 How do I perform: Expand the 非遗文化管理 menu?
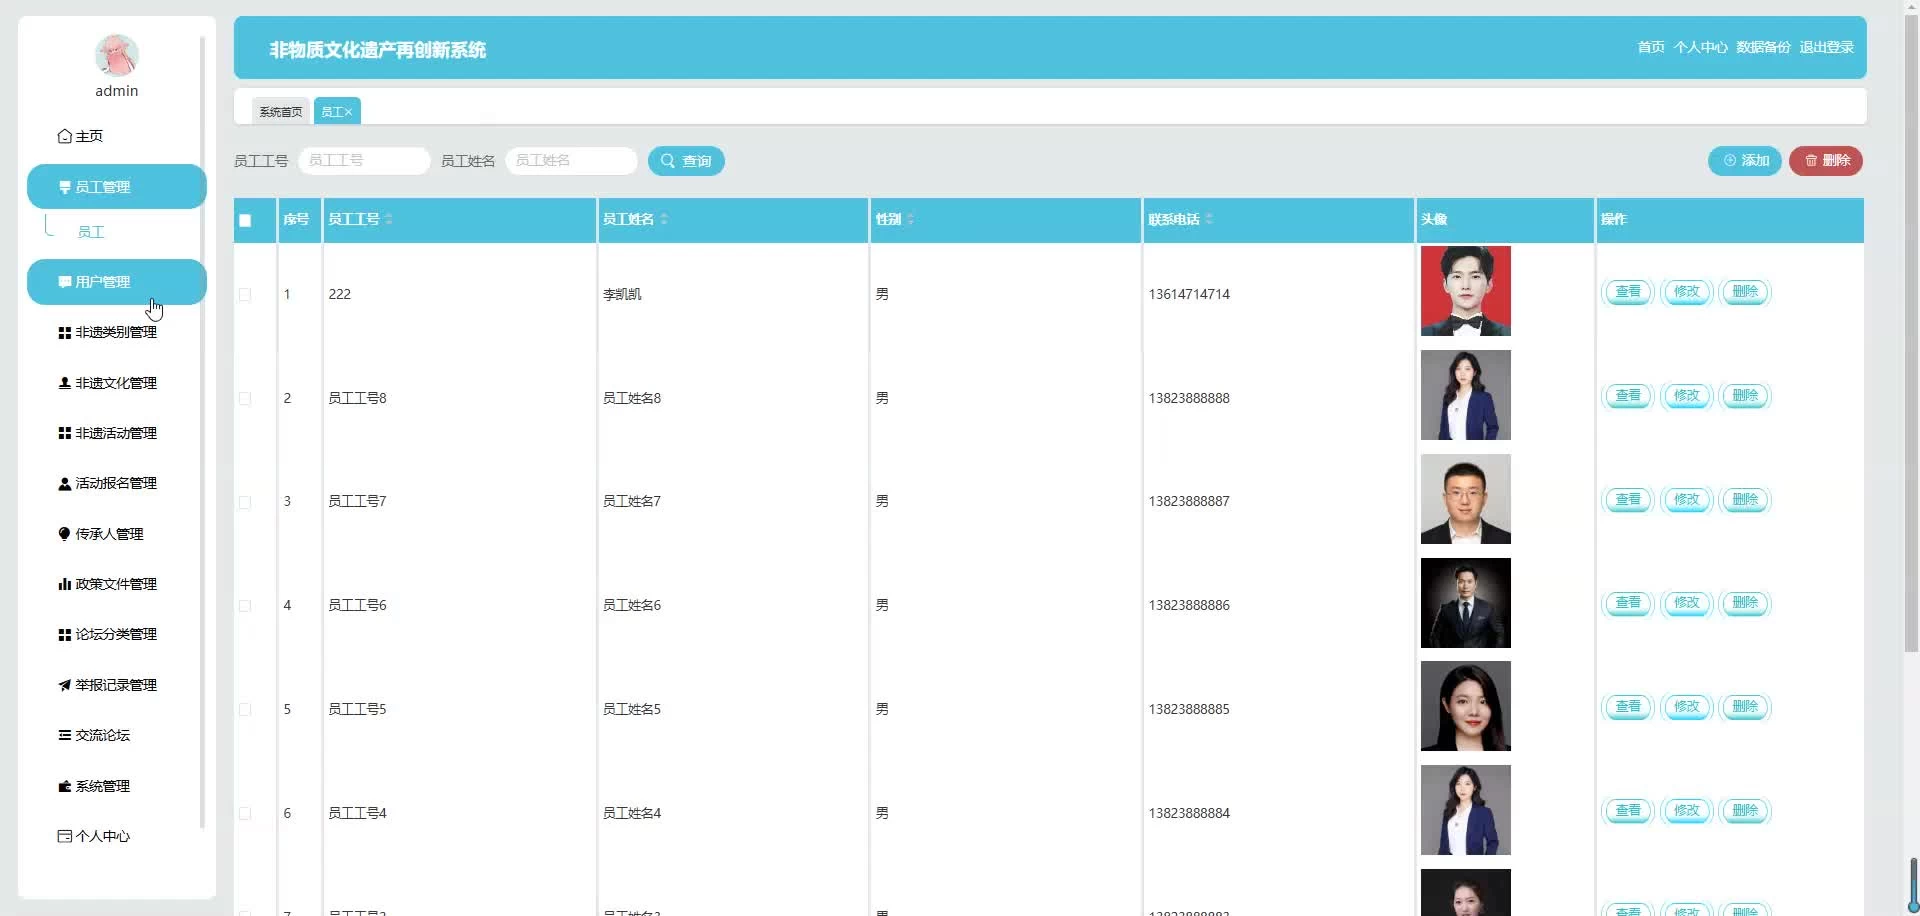(117, 383)
